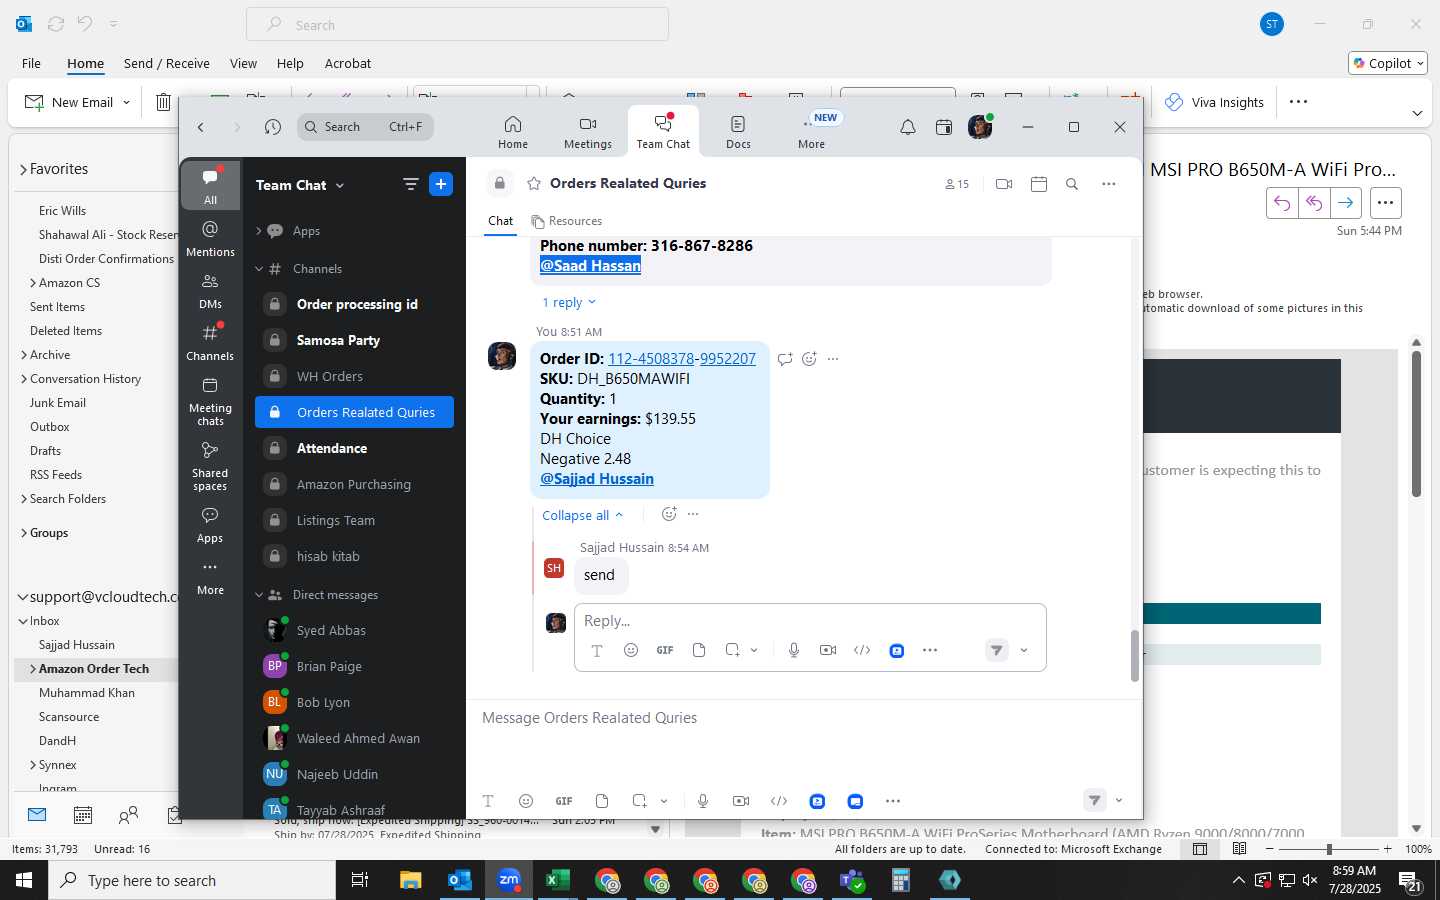Open the Docs tab in Zoom
The image size is (1440, 900).
tap(738, 132)
